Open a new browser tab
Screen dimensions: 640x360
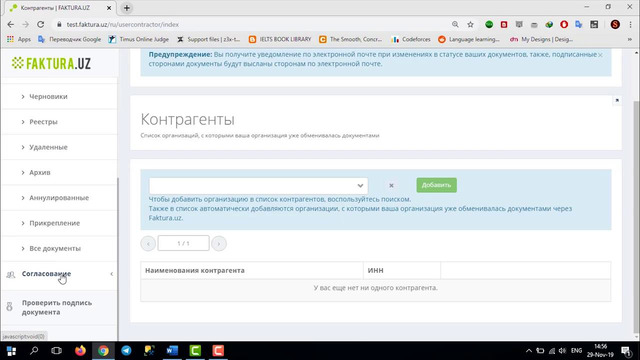point(127,8)
